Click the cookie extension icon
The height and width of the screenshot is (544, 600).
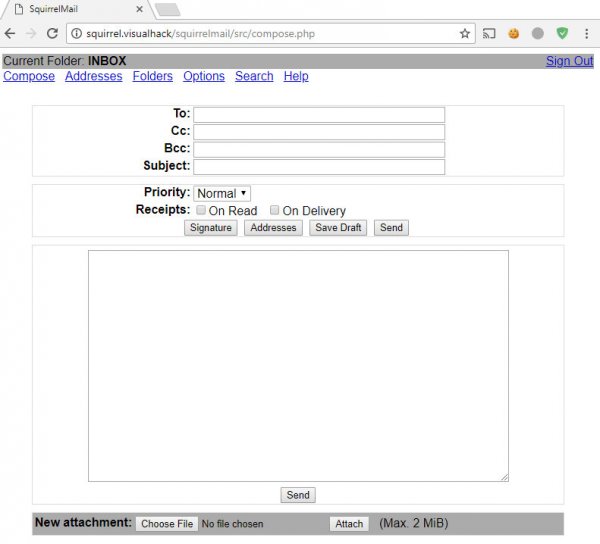514,33
